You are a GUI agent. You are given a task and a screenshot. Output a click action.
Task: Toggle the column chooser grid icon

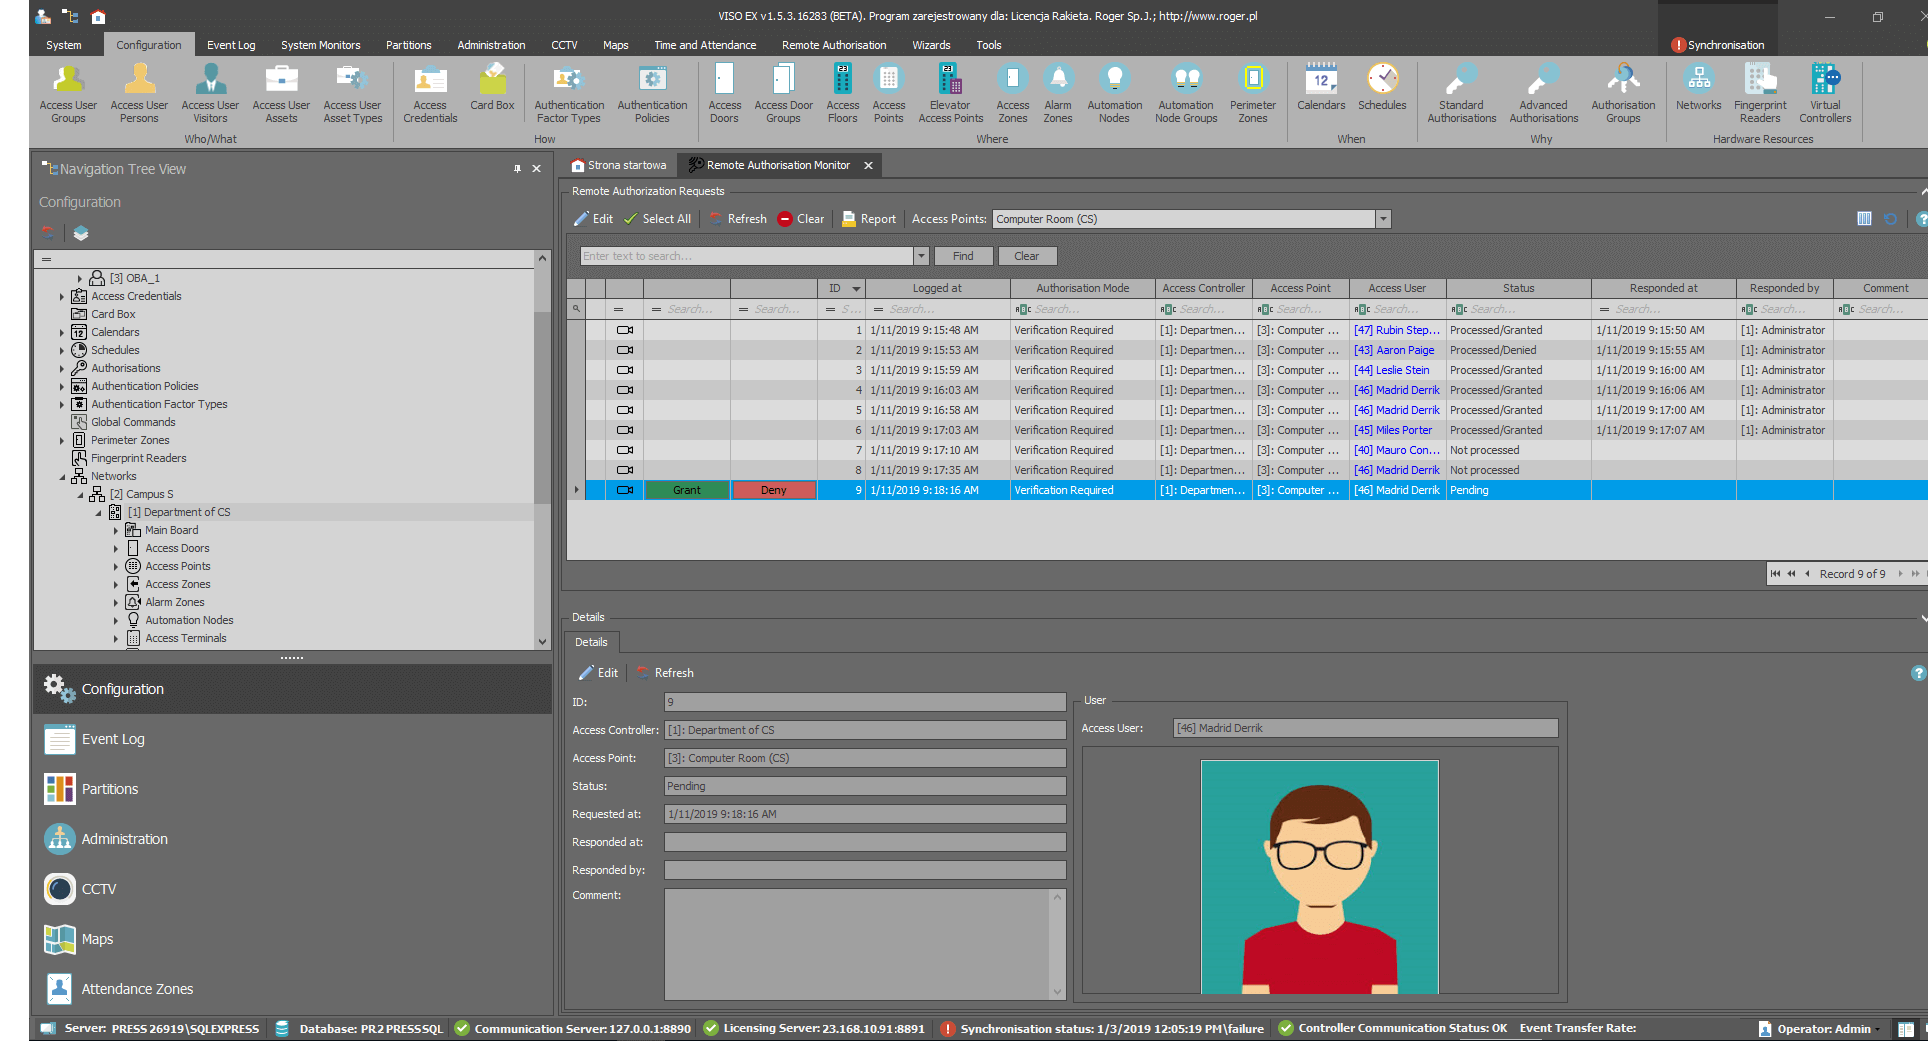click(x=1864, y=219)
